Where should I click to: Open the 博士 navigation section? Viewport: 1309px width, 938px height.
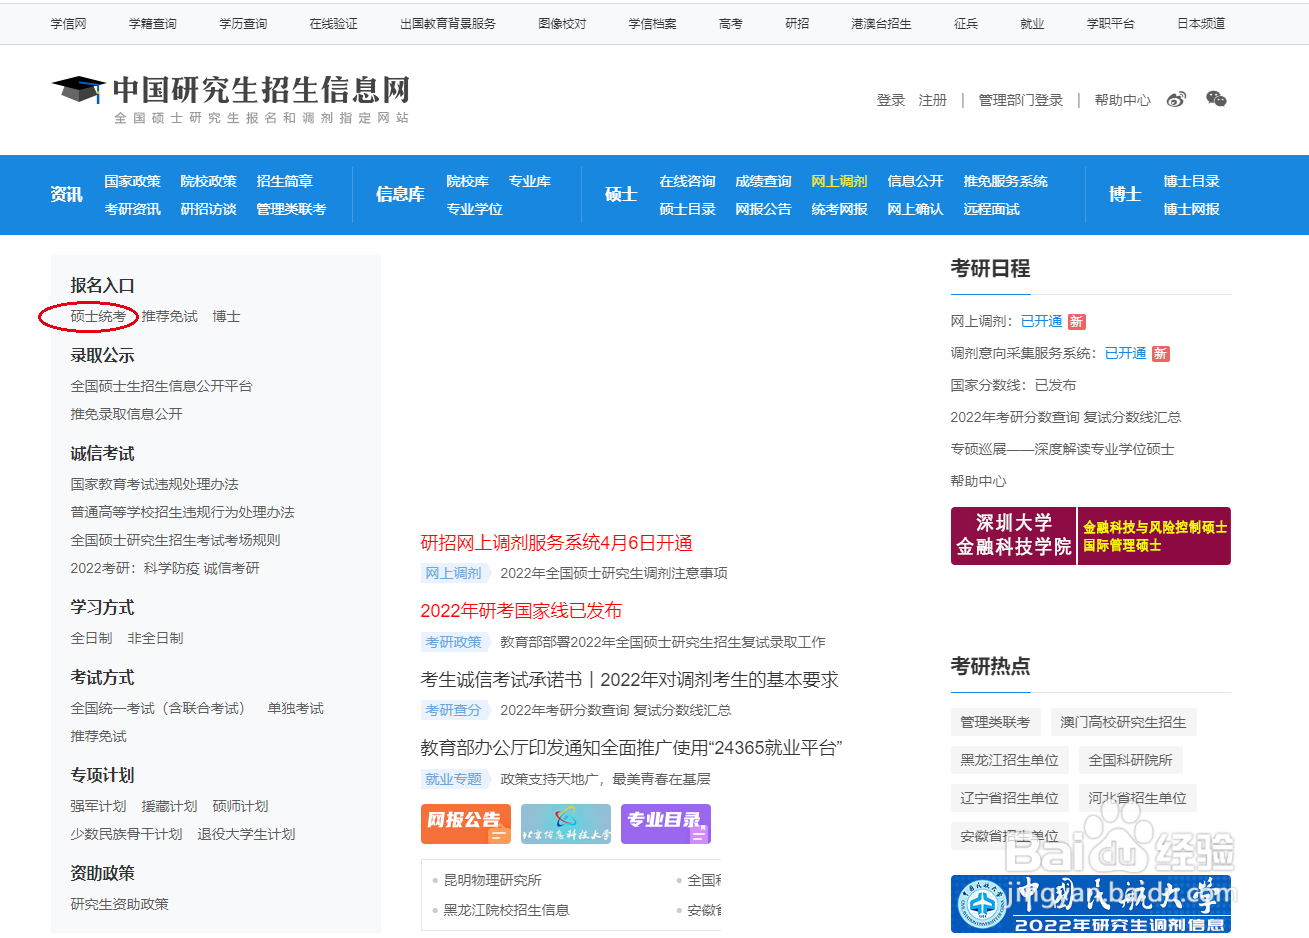pos(1123,194)
